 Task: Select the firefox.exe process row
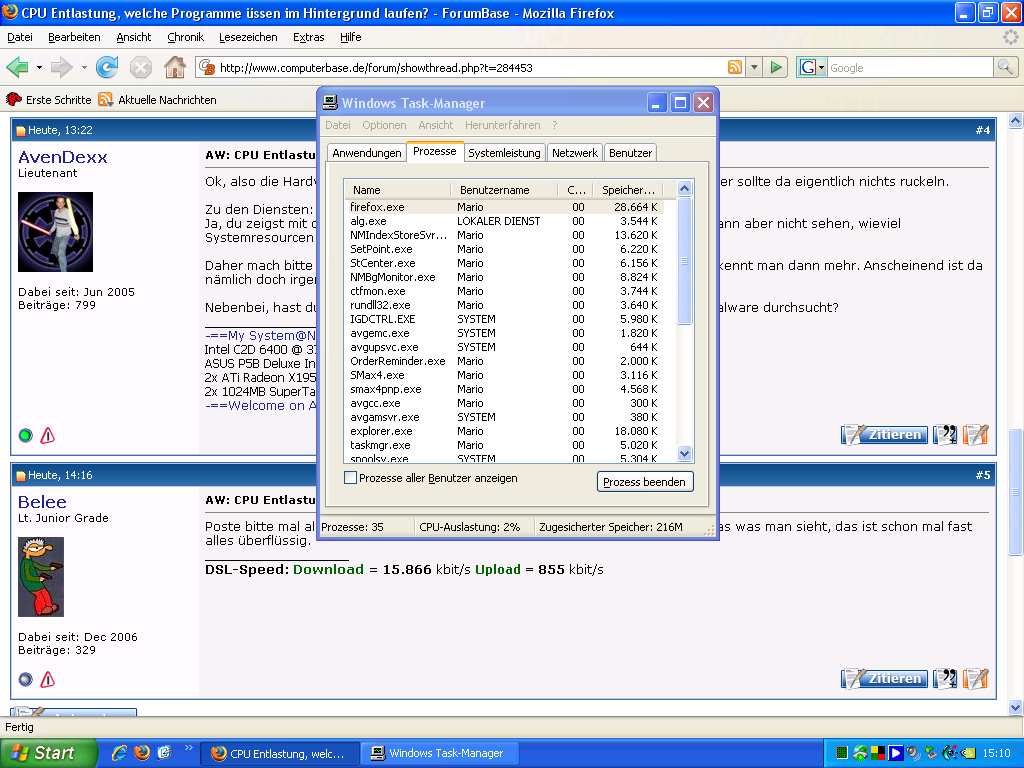coord(504,207)
